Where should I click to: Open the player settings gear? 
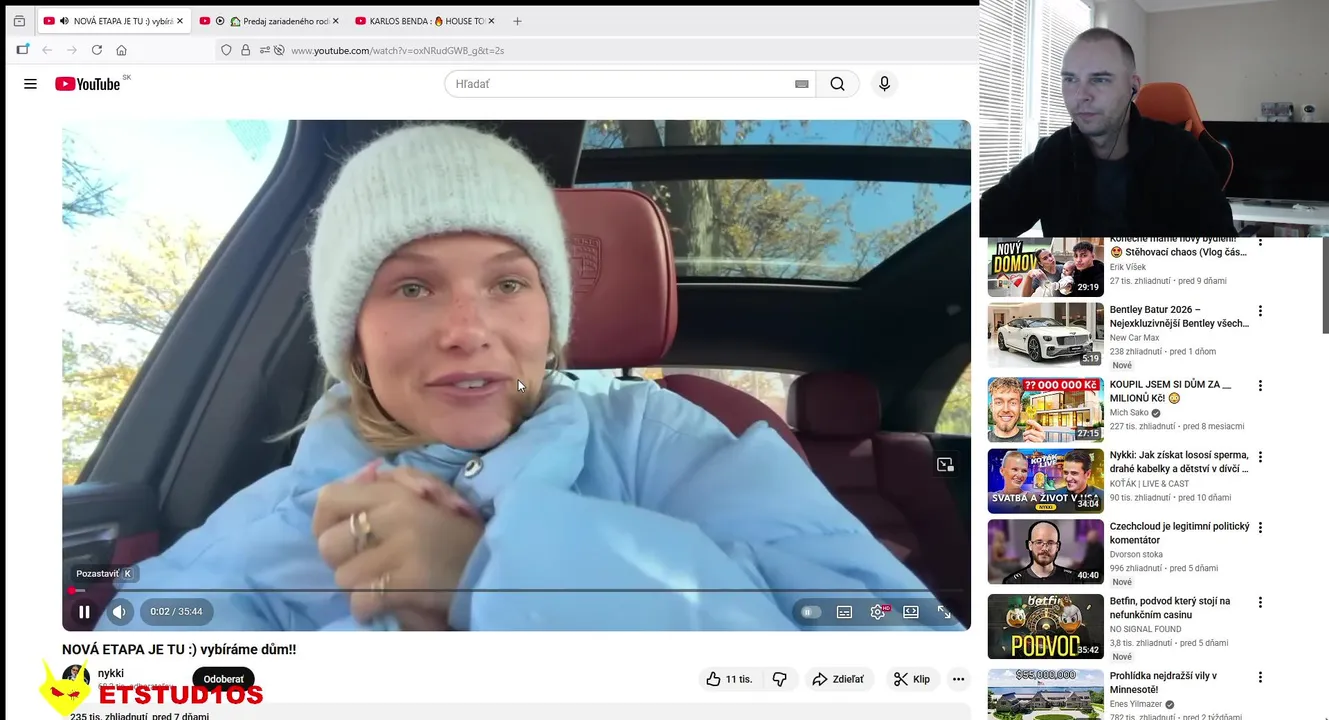pyautogui.click(x=878, y=612)
